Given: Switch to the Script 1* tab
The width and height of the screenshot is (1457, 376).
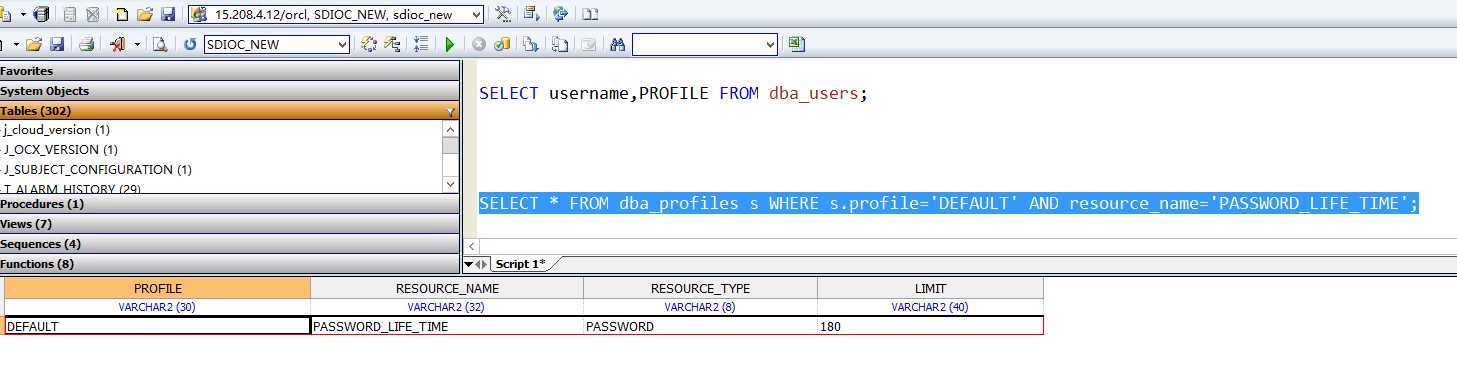Looking at the screenshot, I should (521, 264).
